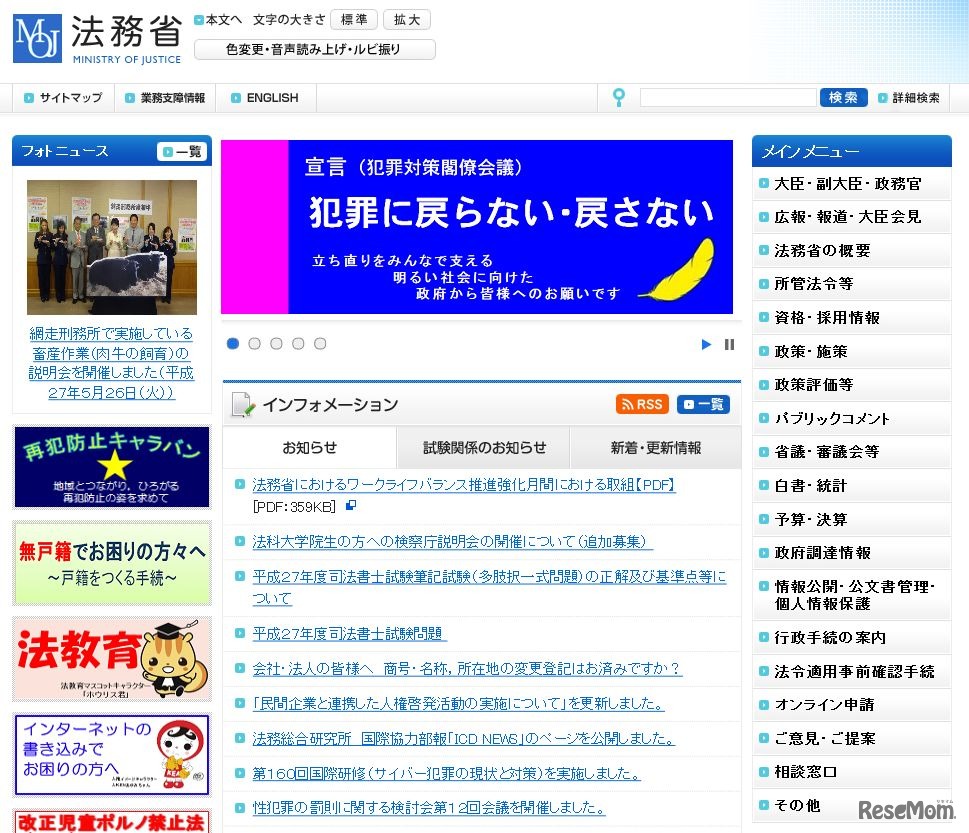Click the 検索 search button
Viewport: 969px width, 833px height.
tap(843, 97)
